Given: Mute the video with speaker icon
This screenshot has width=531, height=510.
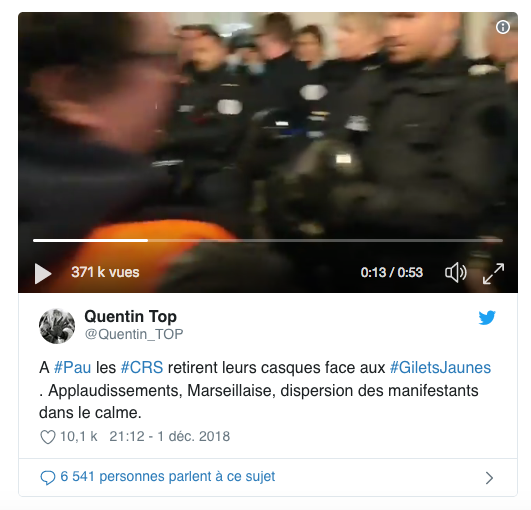Looking at the screenshot, I should coord(456,272).
